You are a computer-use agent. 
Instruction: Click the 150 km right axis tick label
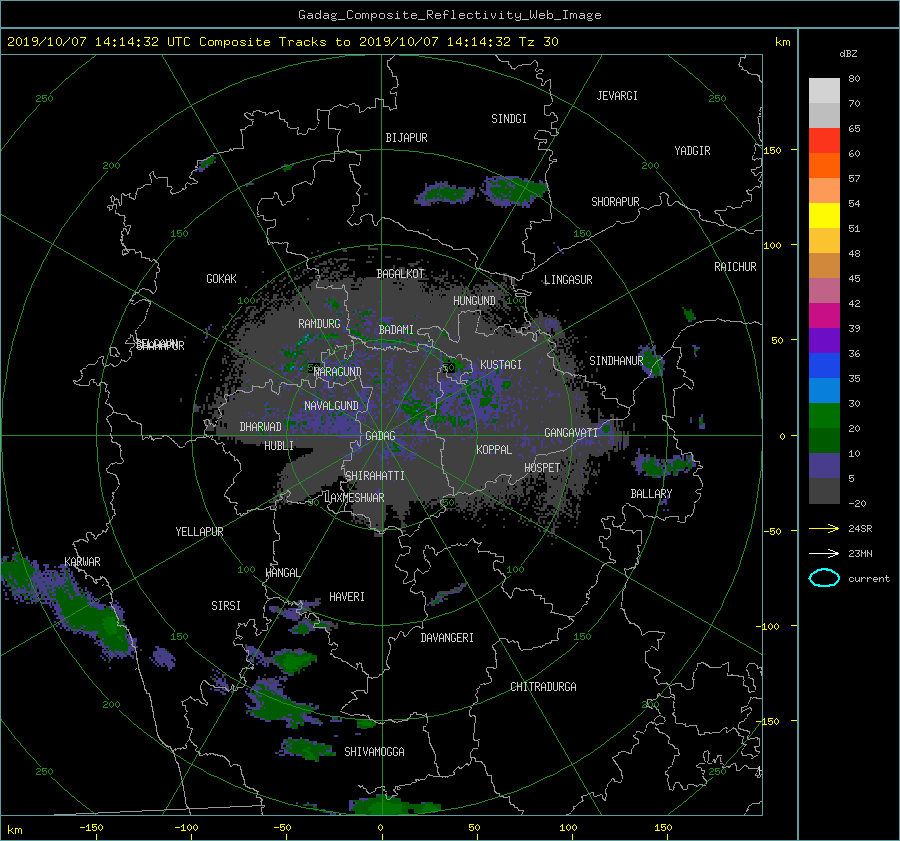pos(772,150)
